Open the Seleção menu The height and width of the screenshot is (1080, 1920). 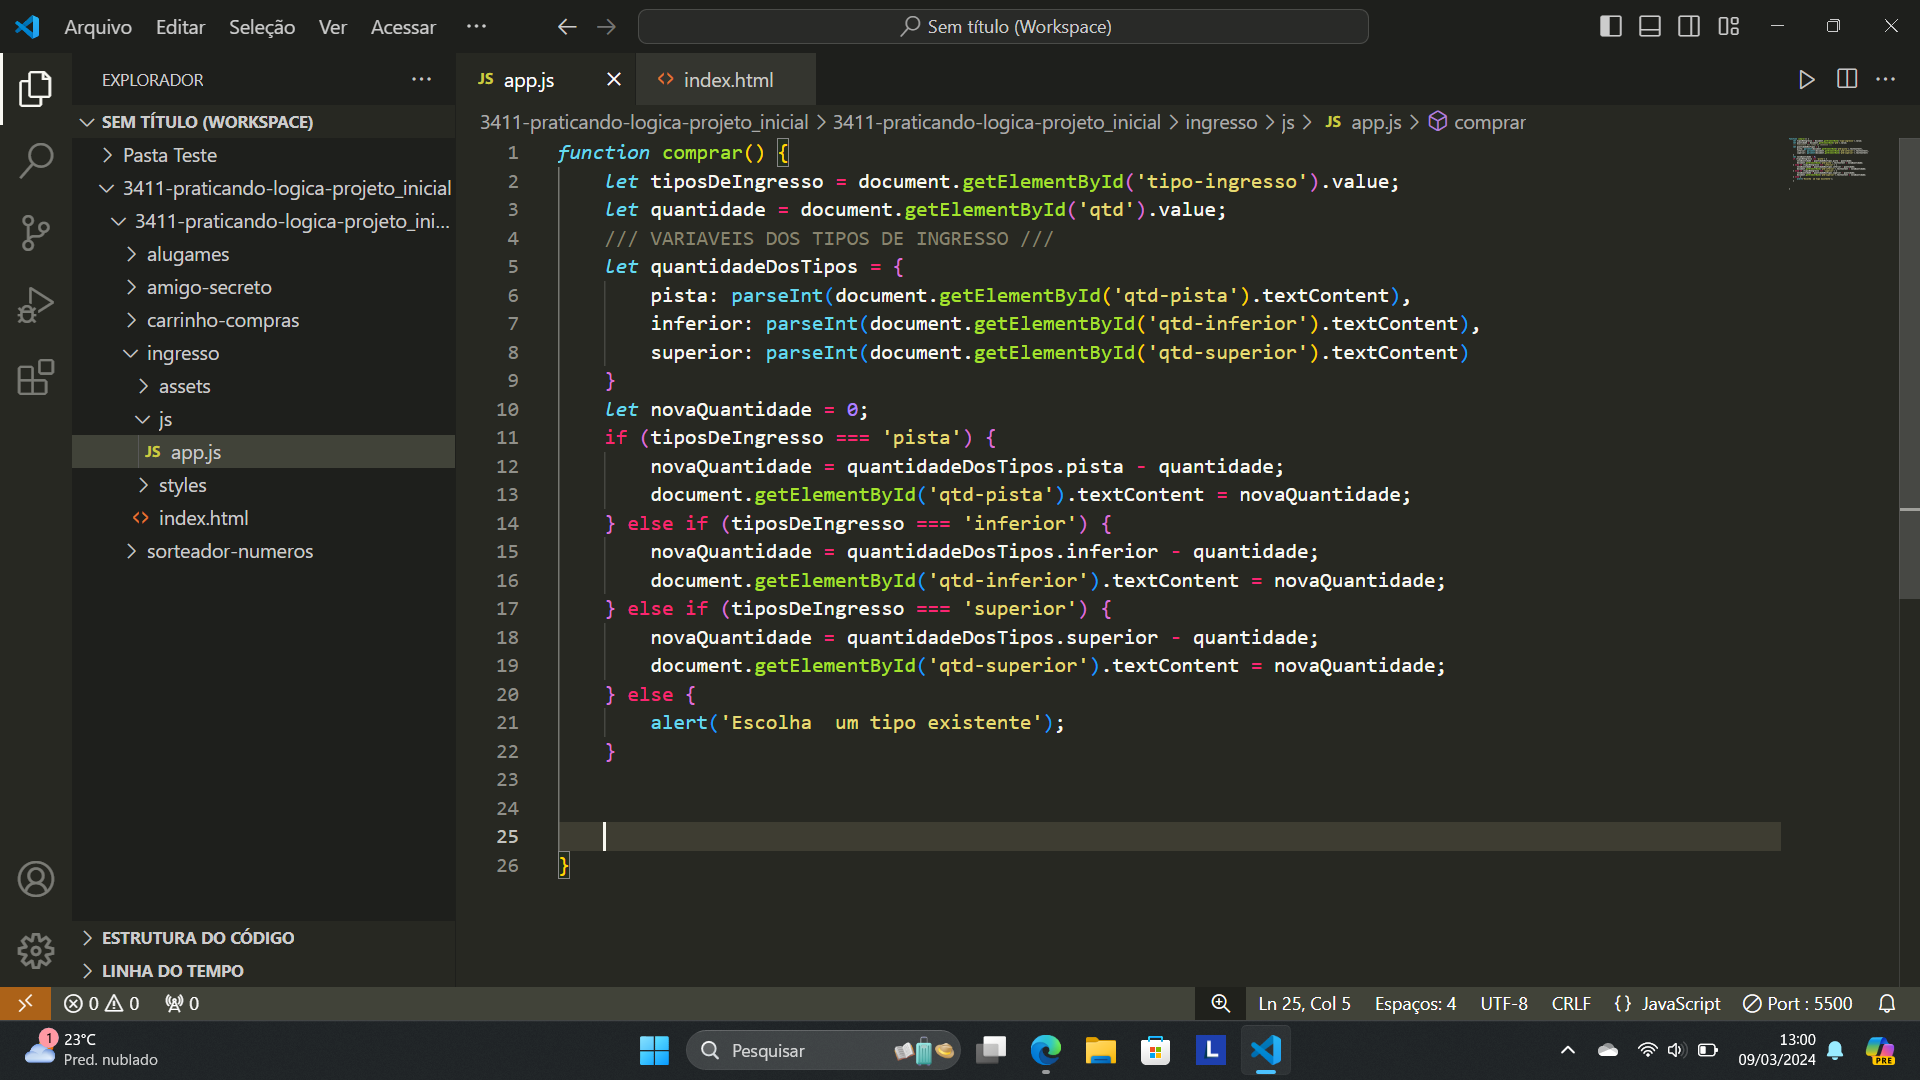(x=262, y=27)
